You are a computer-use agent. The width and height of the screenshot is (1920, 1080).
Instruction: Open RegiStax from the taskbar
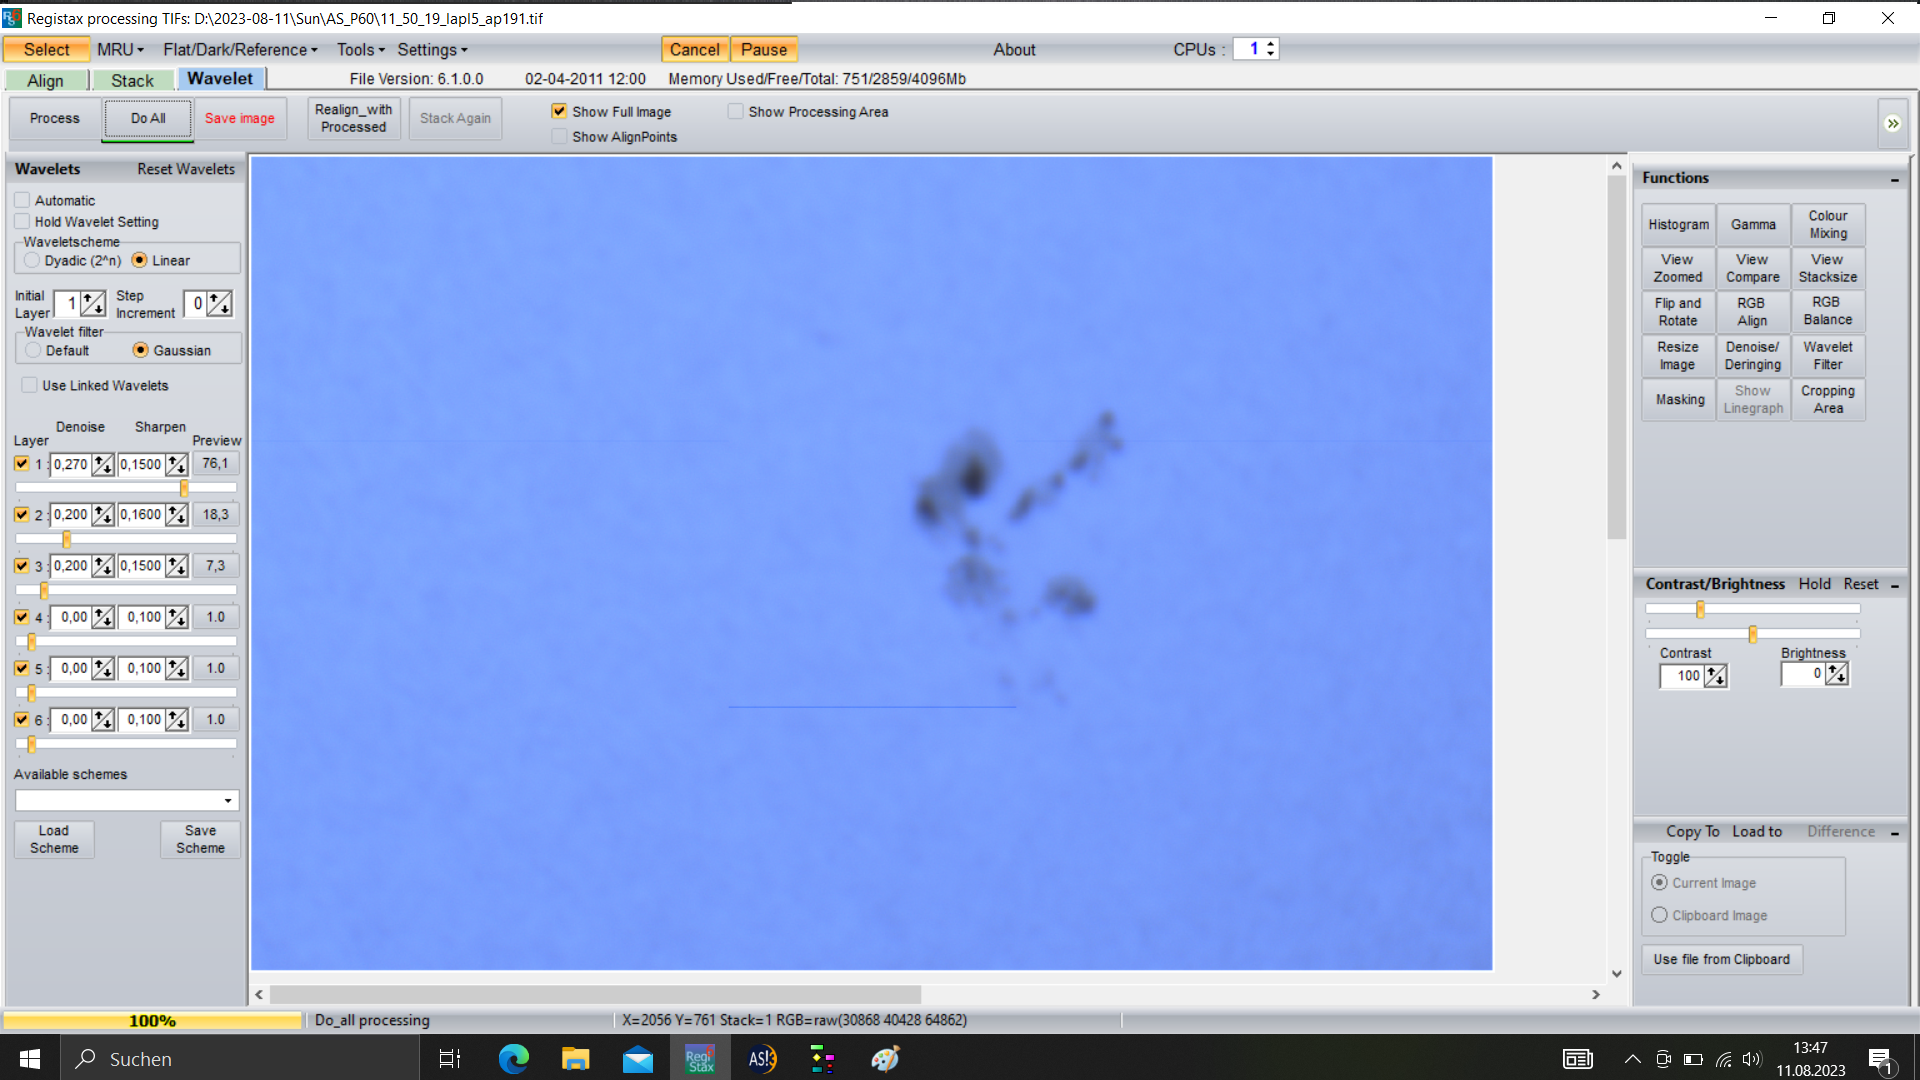(x=700, y=1059)
